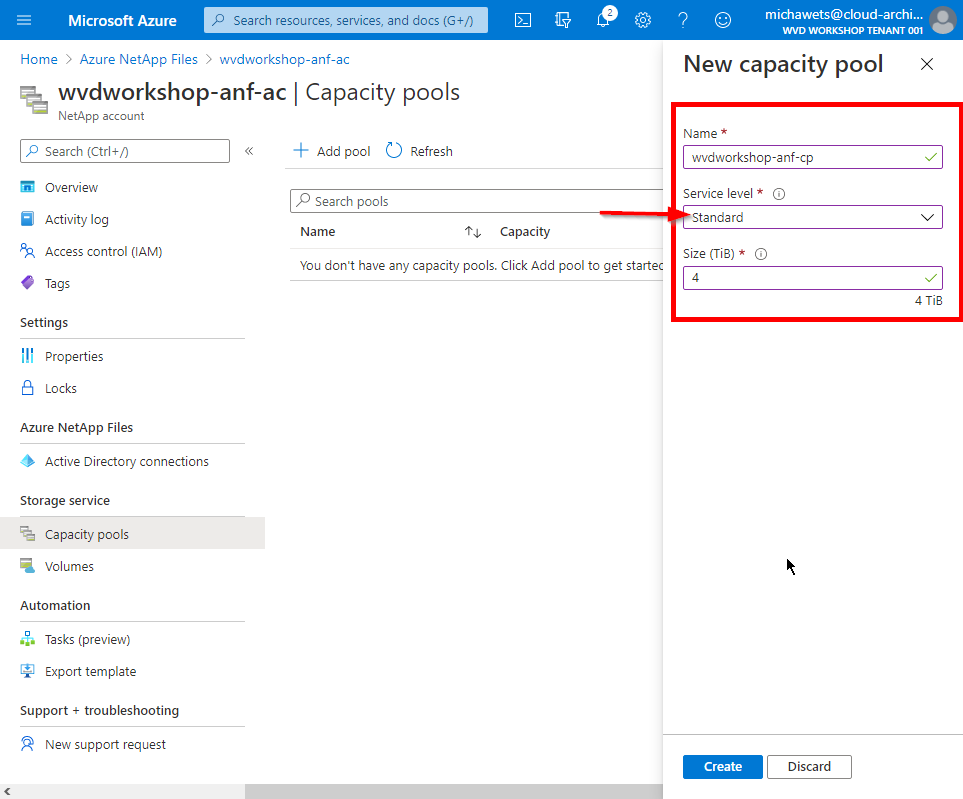Click the Overview icon in sidebar
963x799 pixels.
pyautogui.click(x=28, y=187)
